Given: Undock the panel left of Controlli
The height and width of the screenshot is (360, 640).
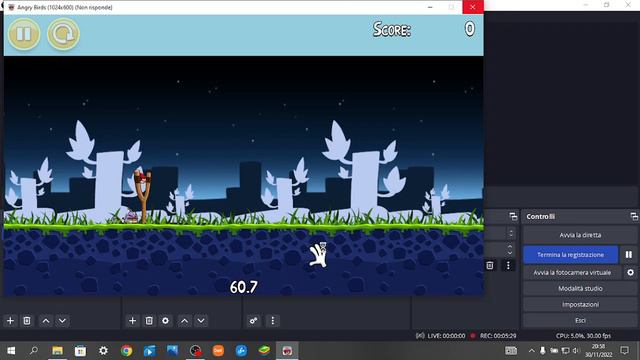Looking at the screenshot, I should tap(513, 217).
